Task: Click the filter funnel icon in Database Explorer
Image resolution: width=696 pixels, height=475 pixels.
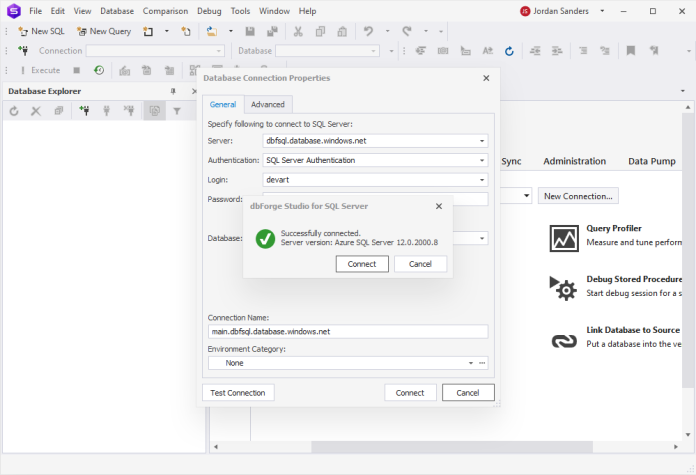Action: click(177, 111)
